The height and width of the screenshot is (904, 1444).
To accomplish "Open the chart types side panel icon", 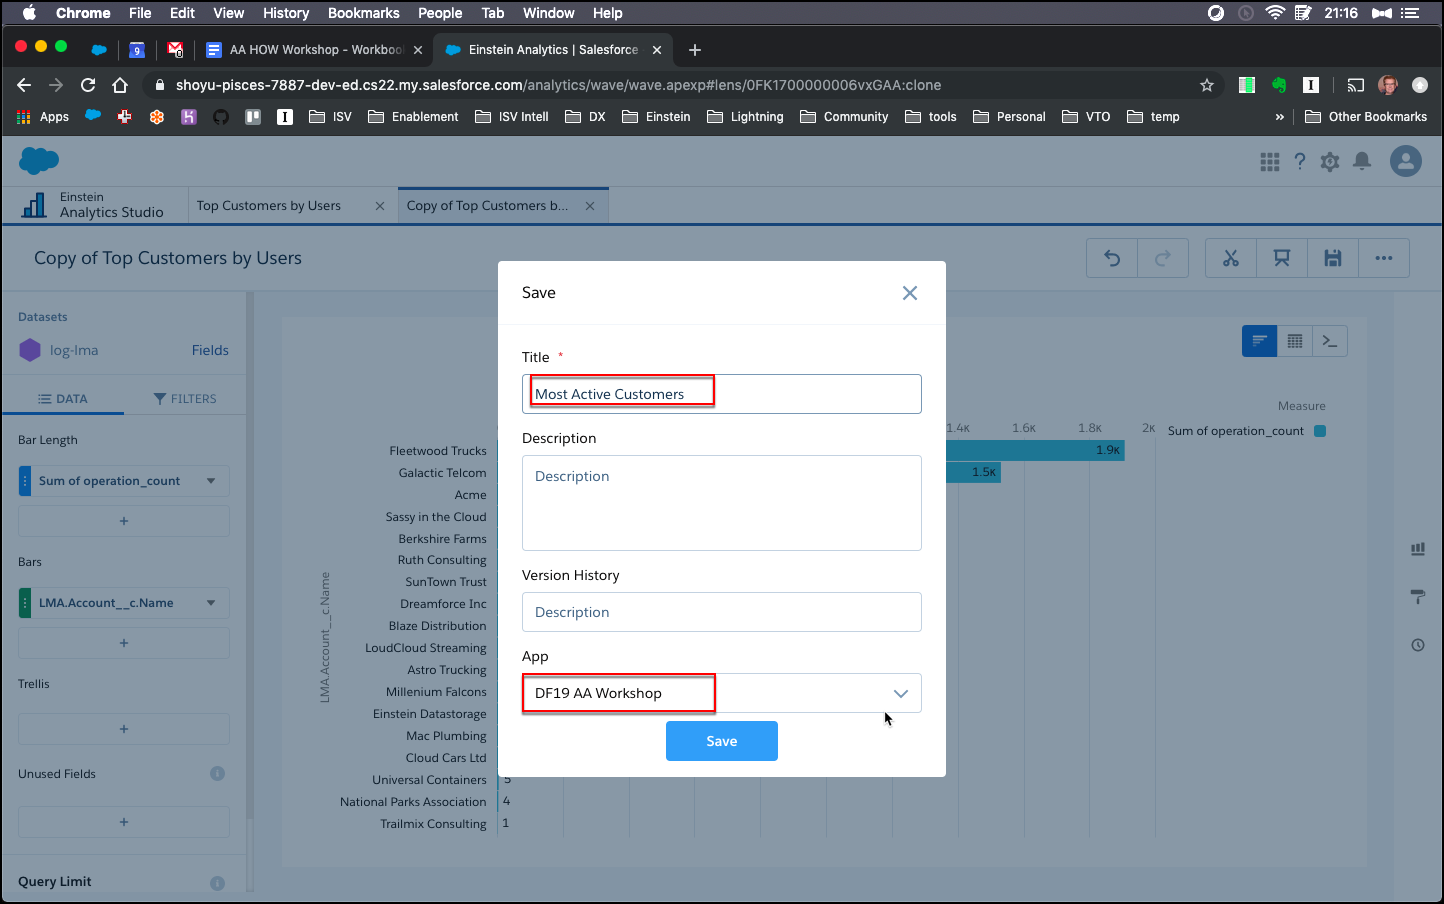I will 1418,549.
